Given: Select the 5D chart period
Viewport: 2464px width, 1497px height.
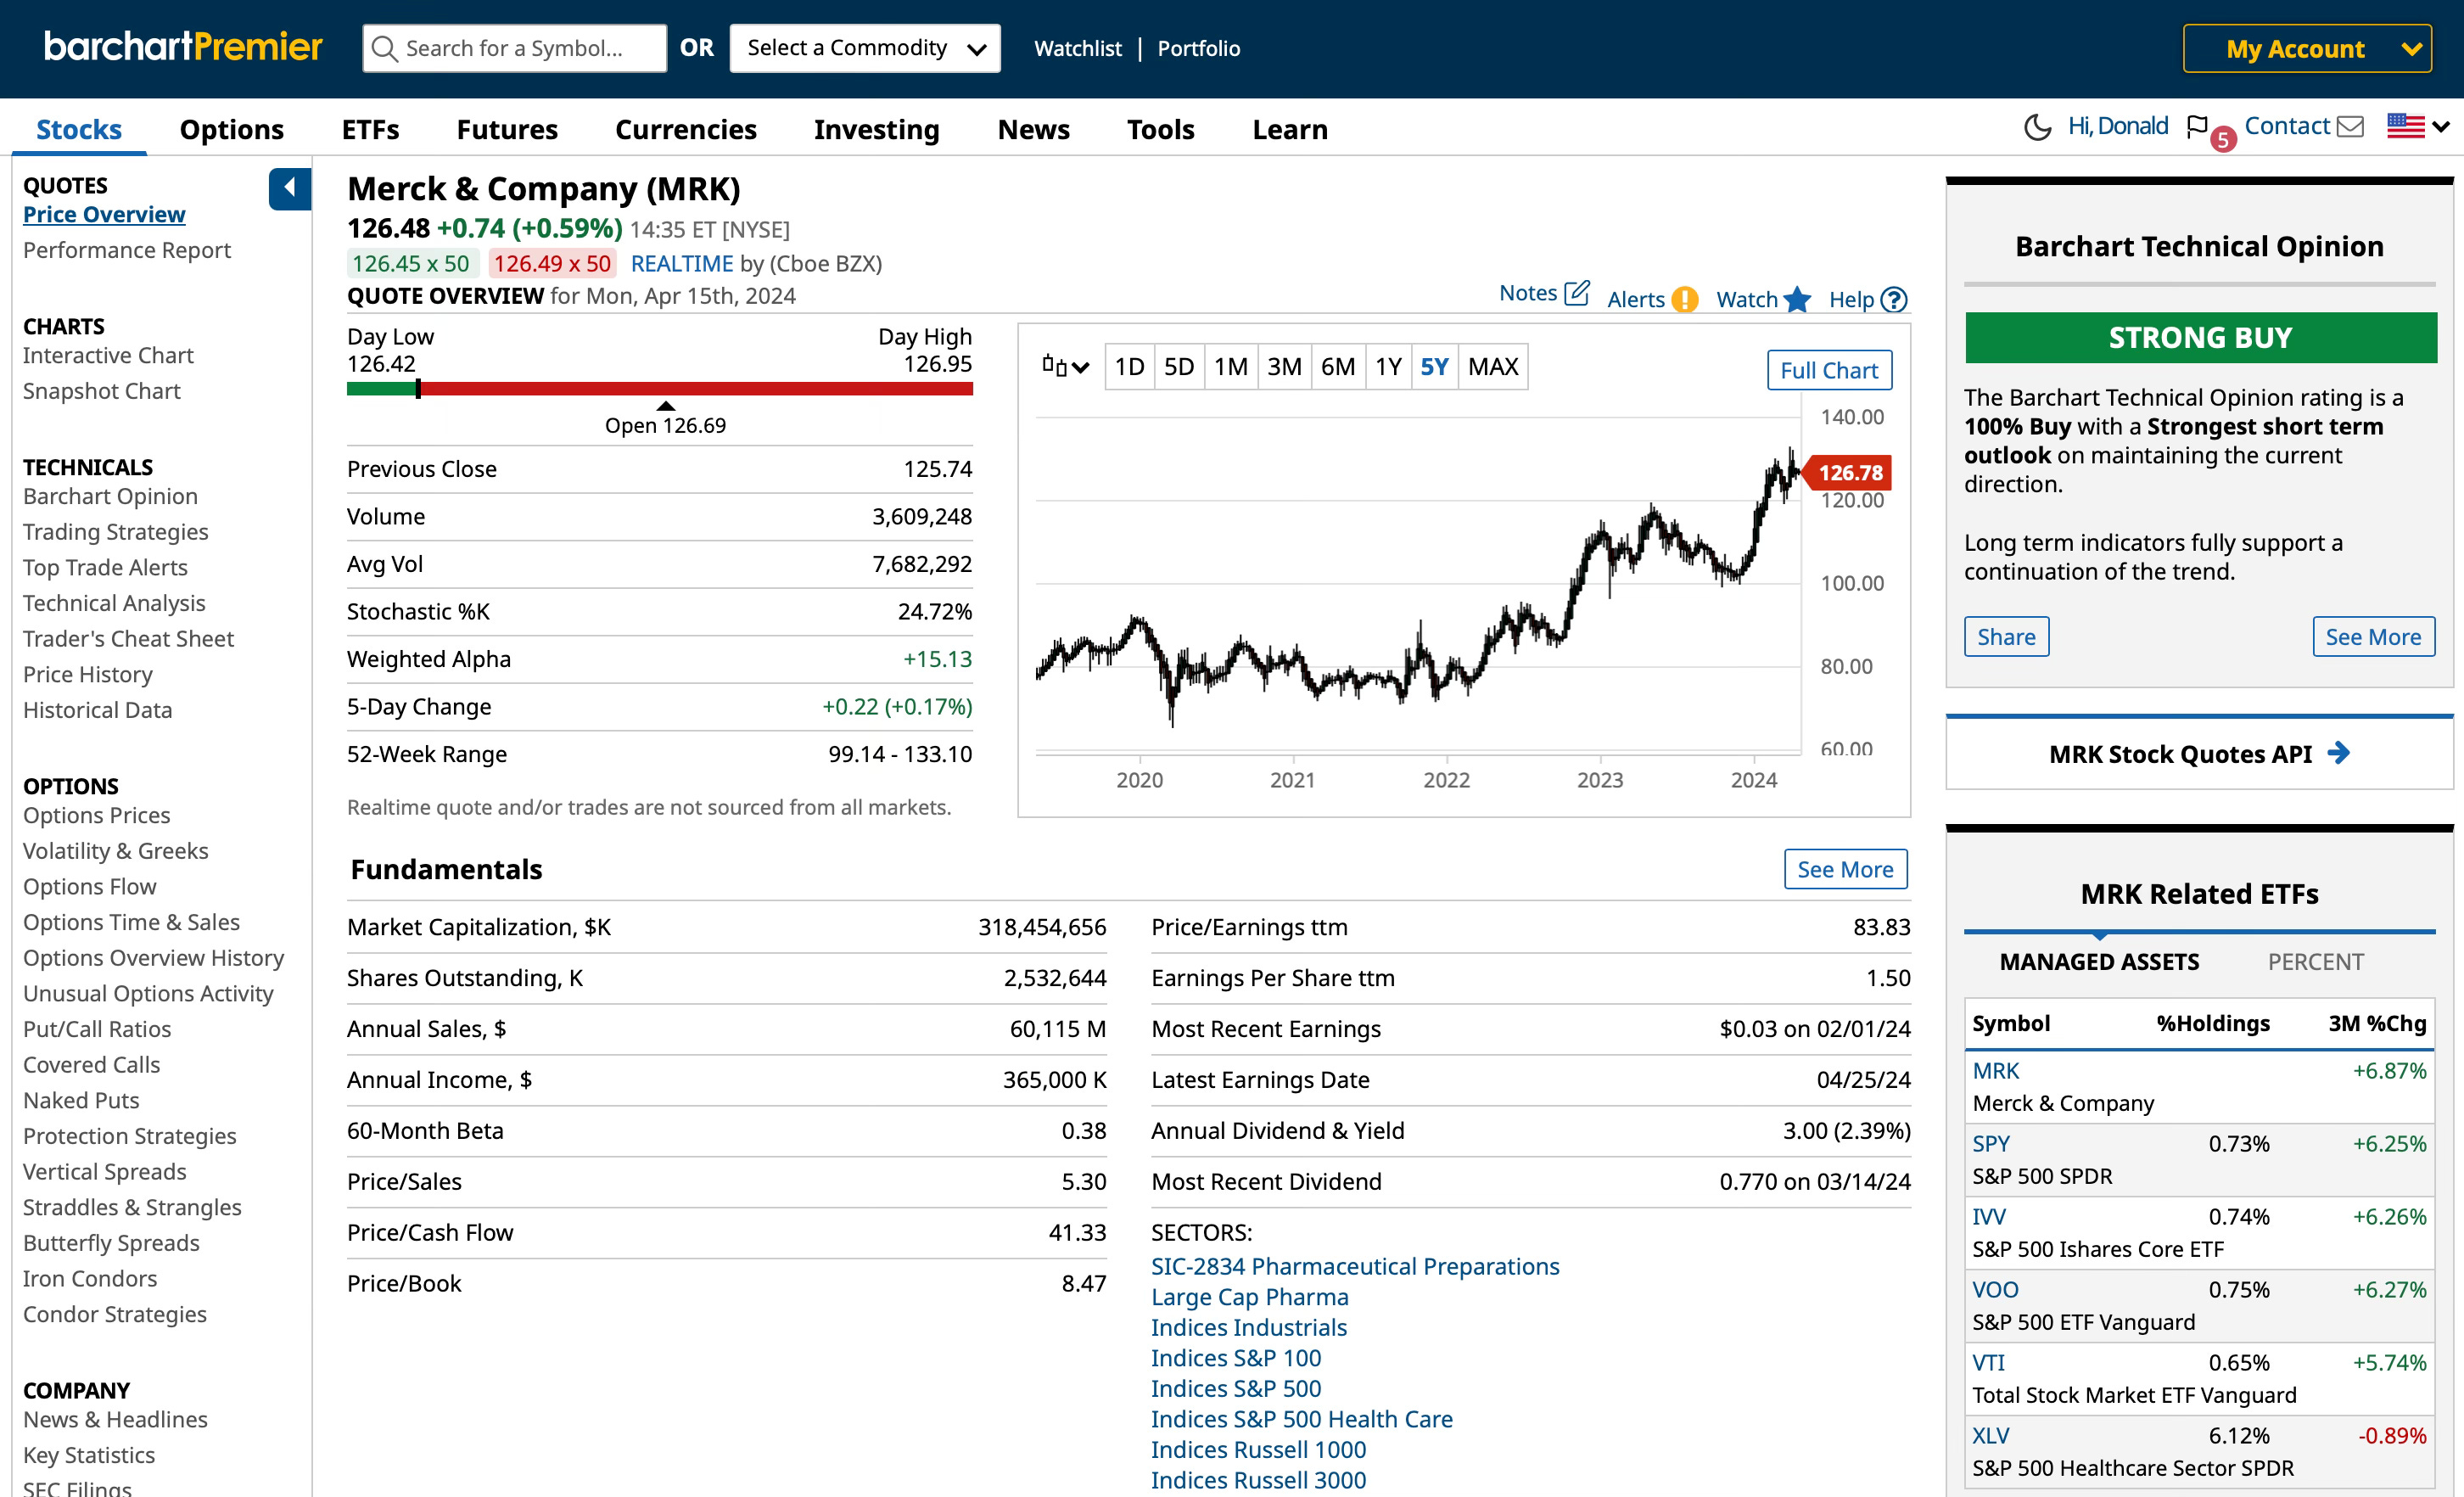Looking at the screenshot, I should [1179, 367].
